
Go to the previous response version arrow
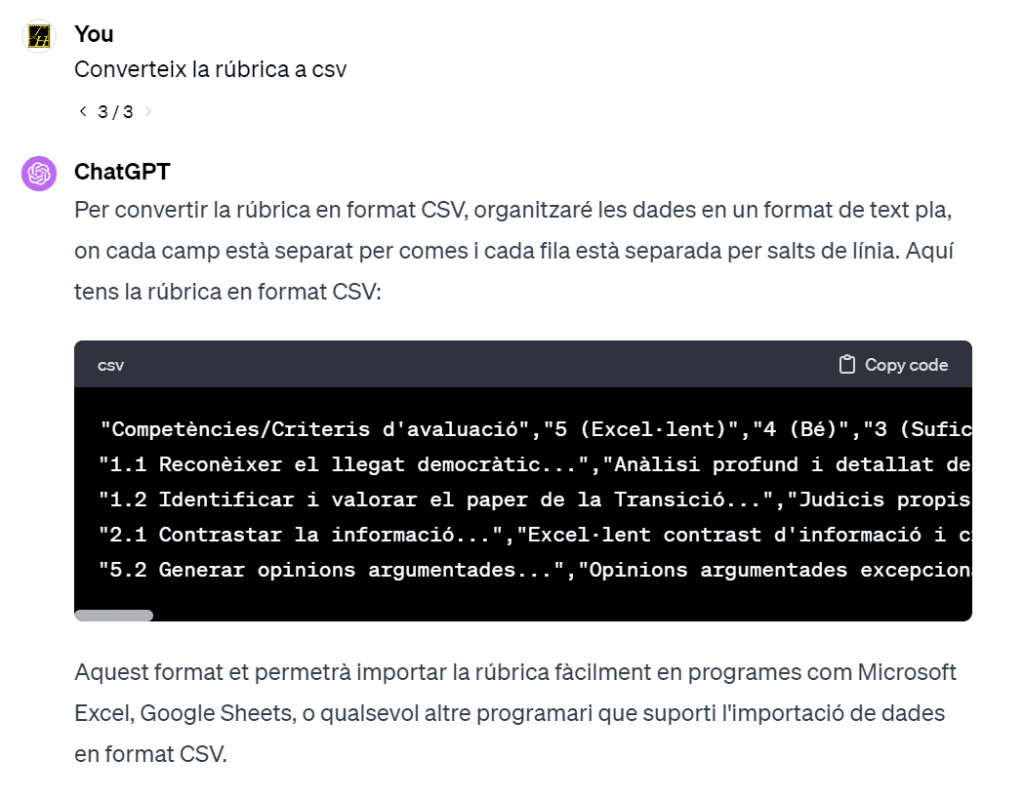pyautogui.click(x=83, y=111)
